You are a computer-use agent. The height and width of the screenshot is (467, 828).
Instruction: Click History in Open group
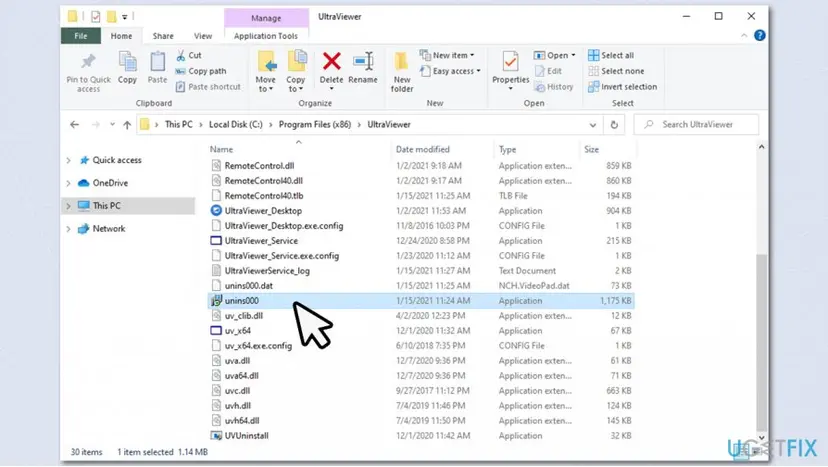(554, 87)
